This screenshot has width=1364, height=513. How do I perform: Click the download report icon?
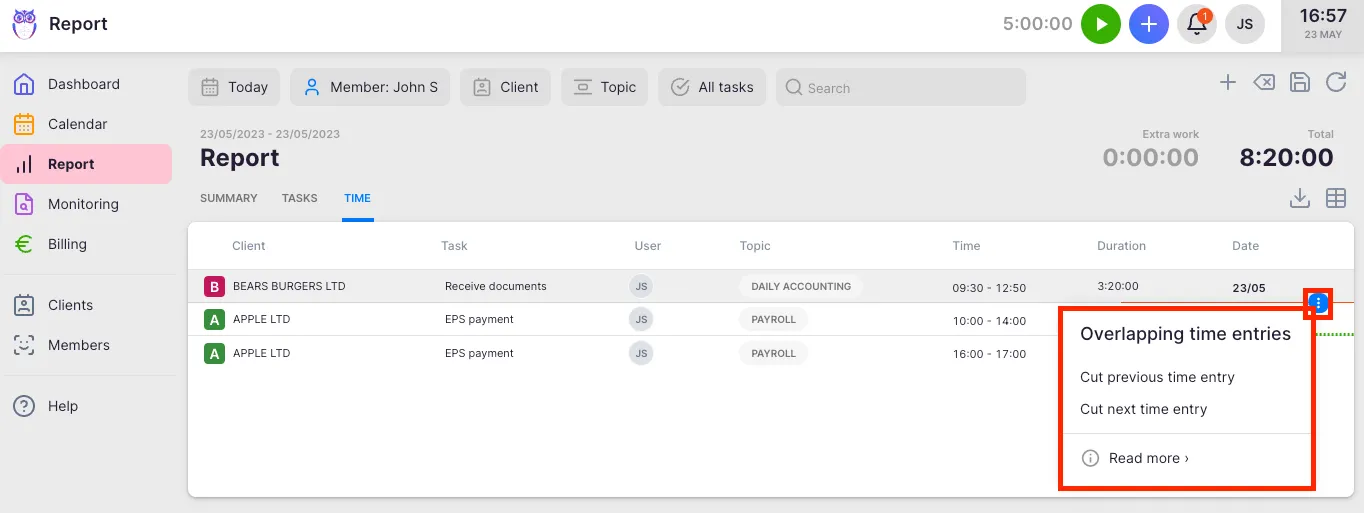click(1299, 198)
